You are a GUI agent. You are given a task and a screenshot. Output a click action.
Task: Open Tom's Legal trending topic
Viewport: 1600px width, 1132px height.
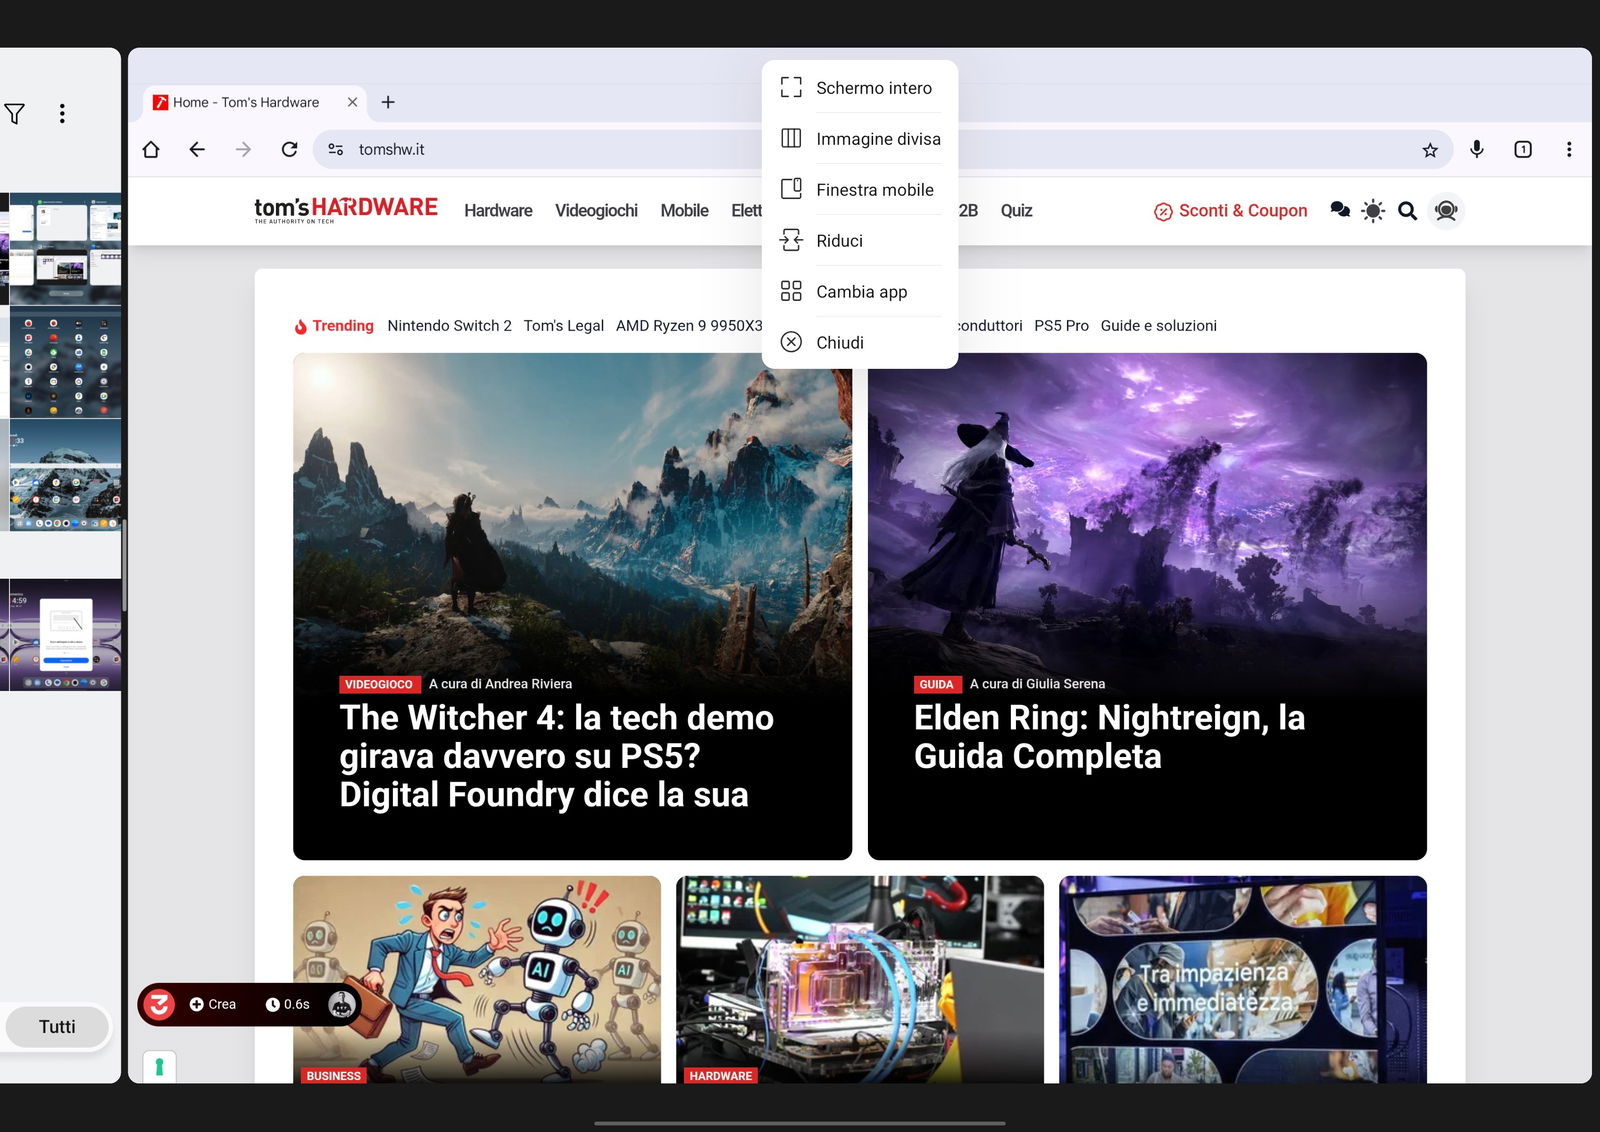[x=564, y=326]
